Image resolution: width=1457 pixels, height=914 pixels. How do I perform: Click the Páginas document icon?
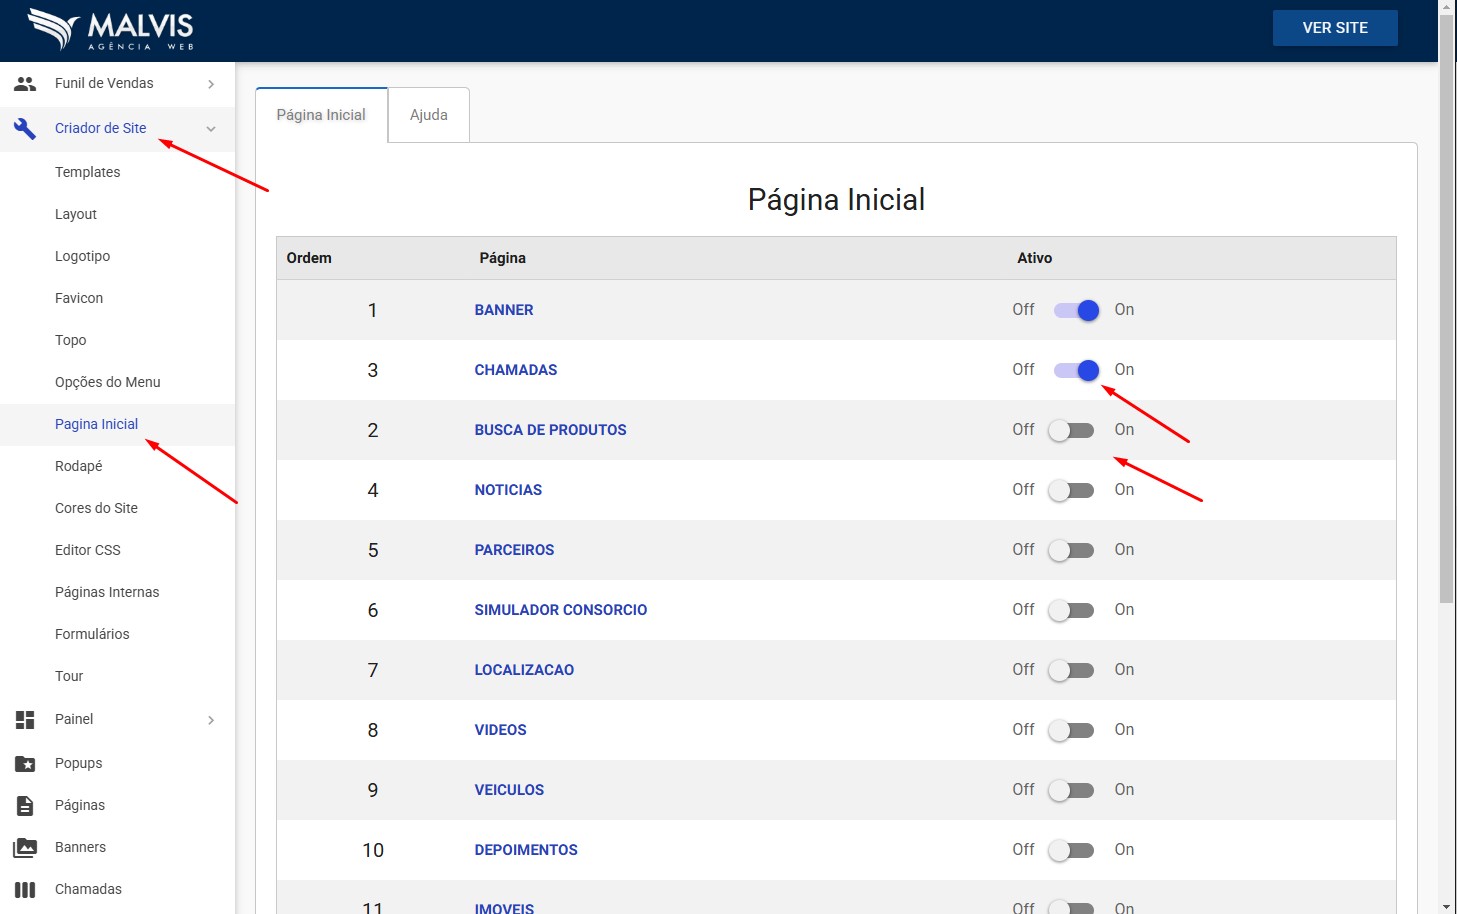pos(25,806)
